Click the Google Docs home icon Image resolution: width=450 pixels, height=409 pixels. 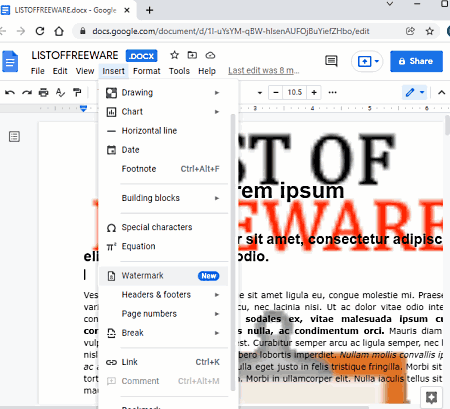click(10, 61)
